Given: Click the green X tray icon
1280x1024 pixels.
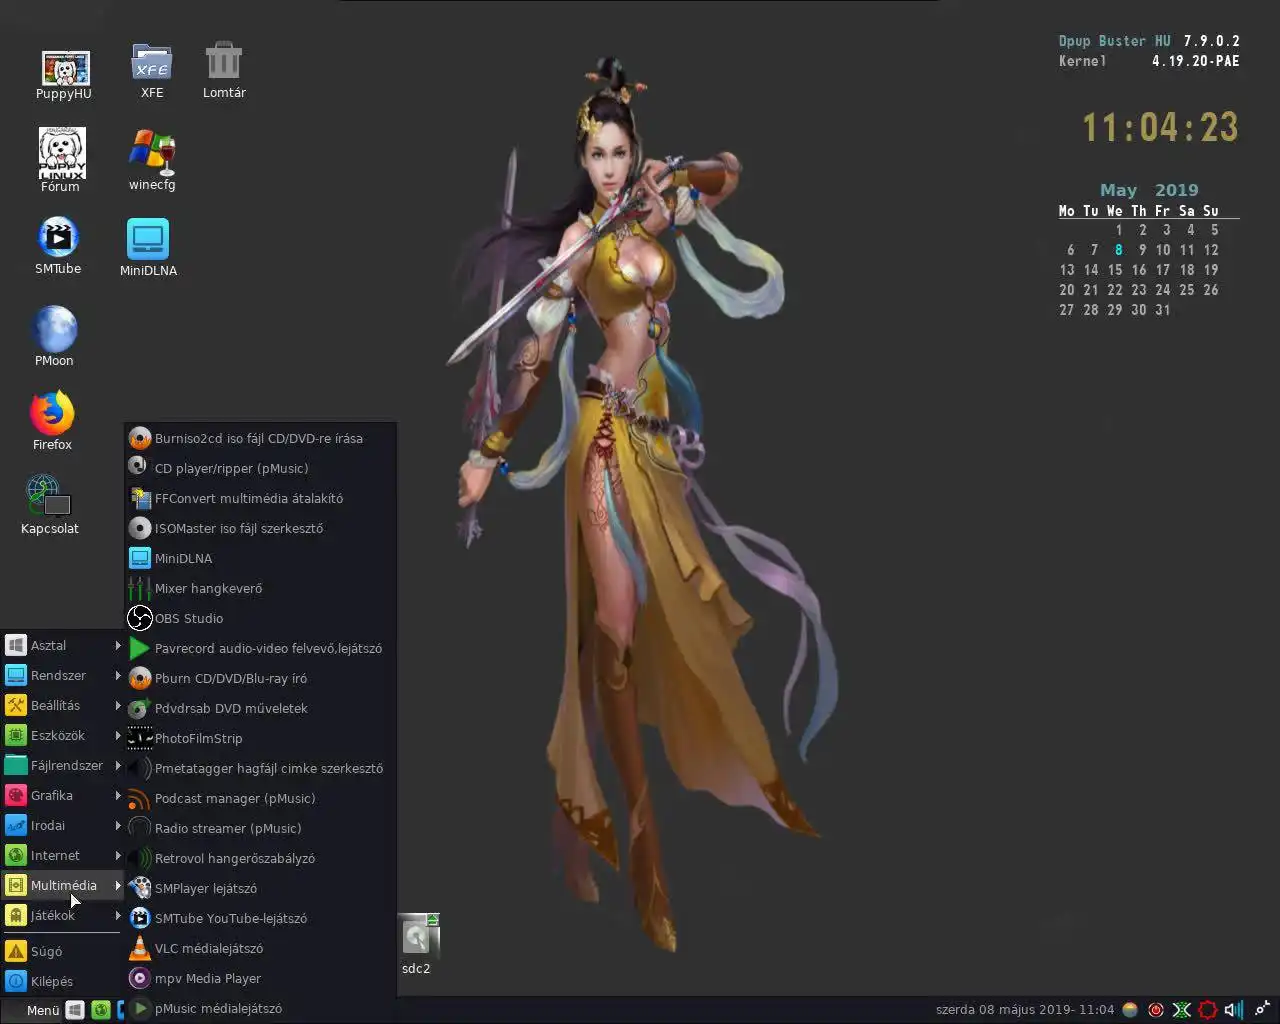Looking at the screenshot, I should click(1181, 1010).
